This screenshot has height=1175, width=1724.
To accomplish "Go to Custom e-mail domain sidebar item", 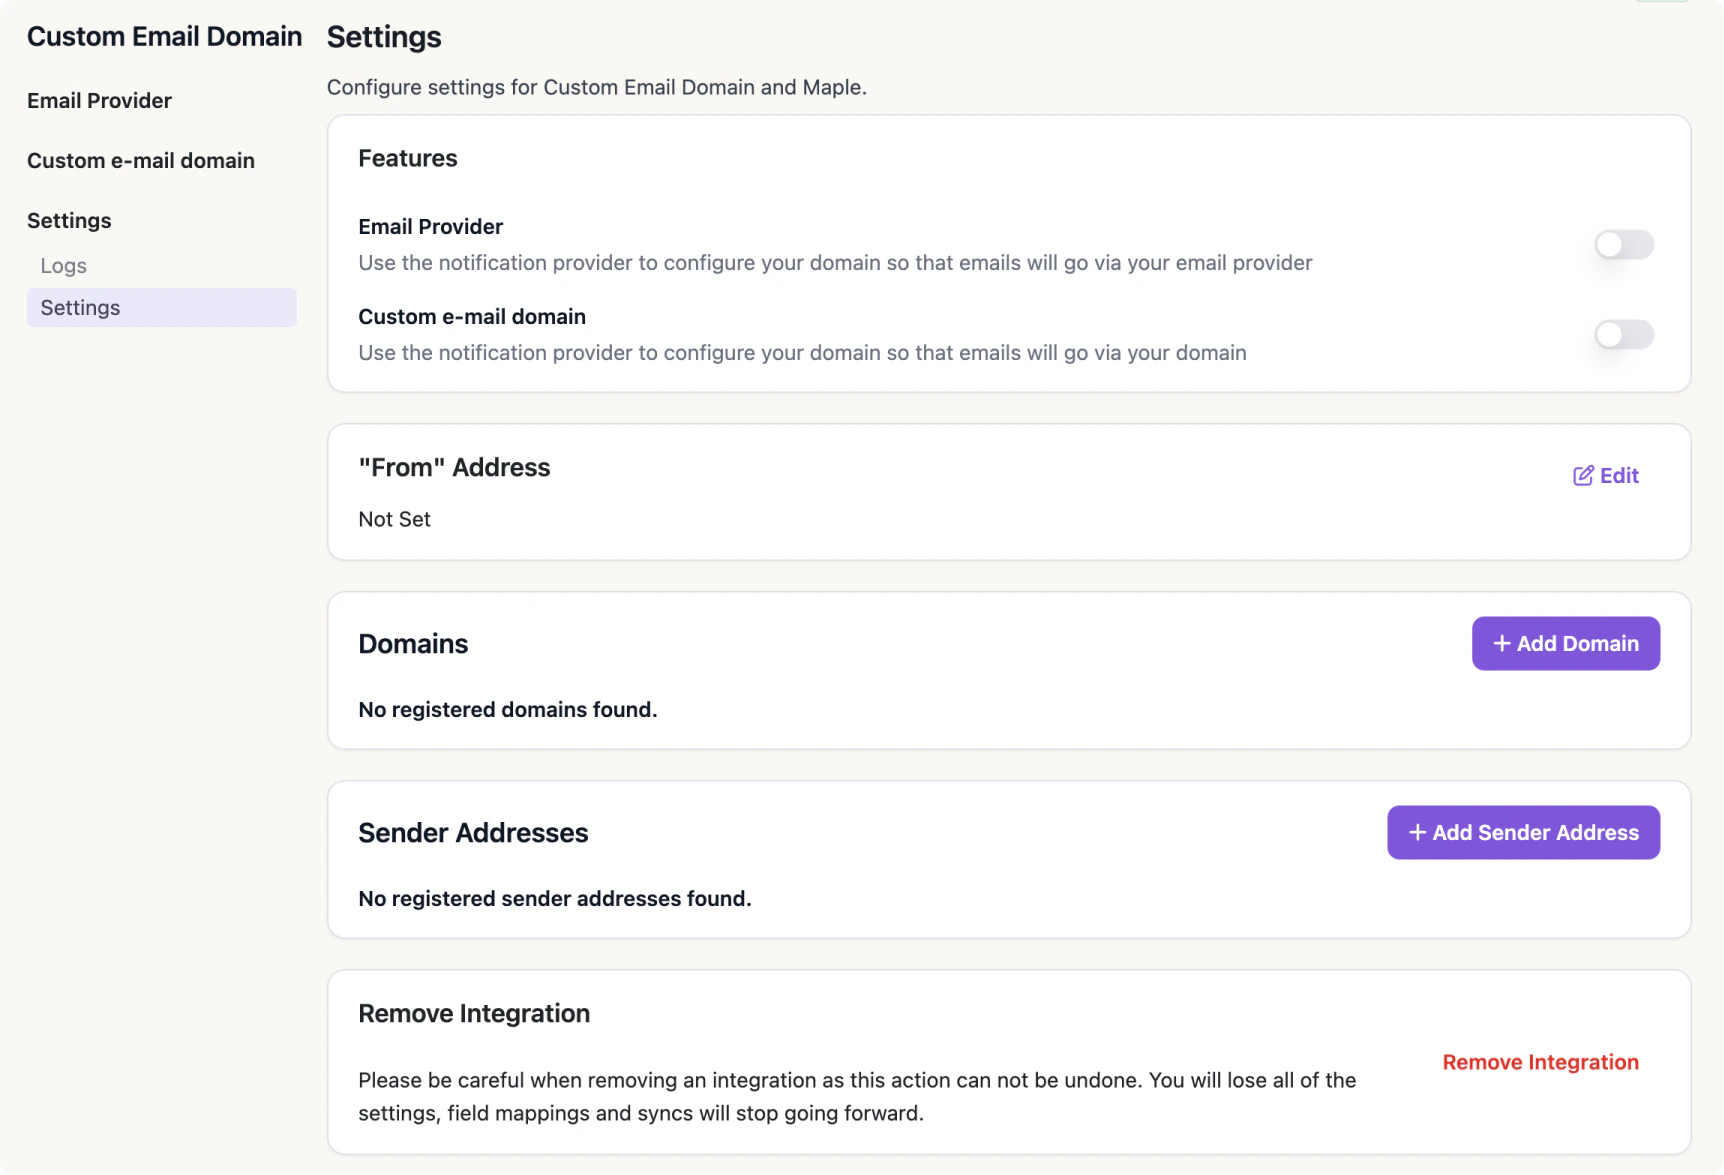I will pos(141,161).
